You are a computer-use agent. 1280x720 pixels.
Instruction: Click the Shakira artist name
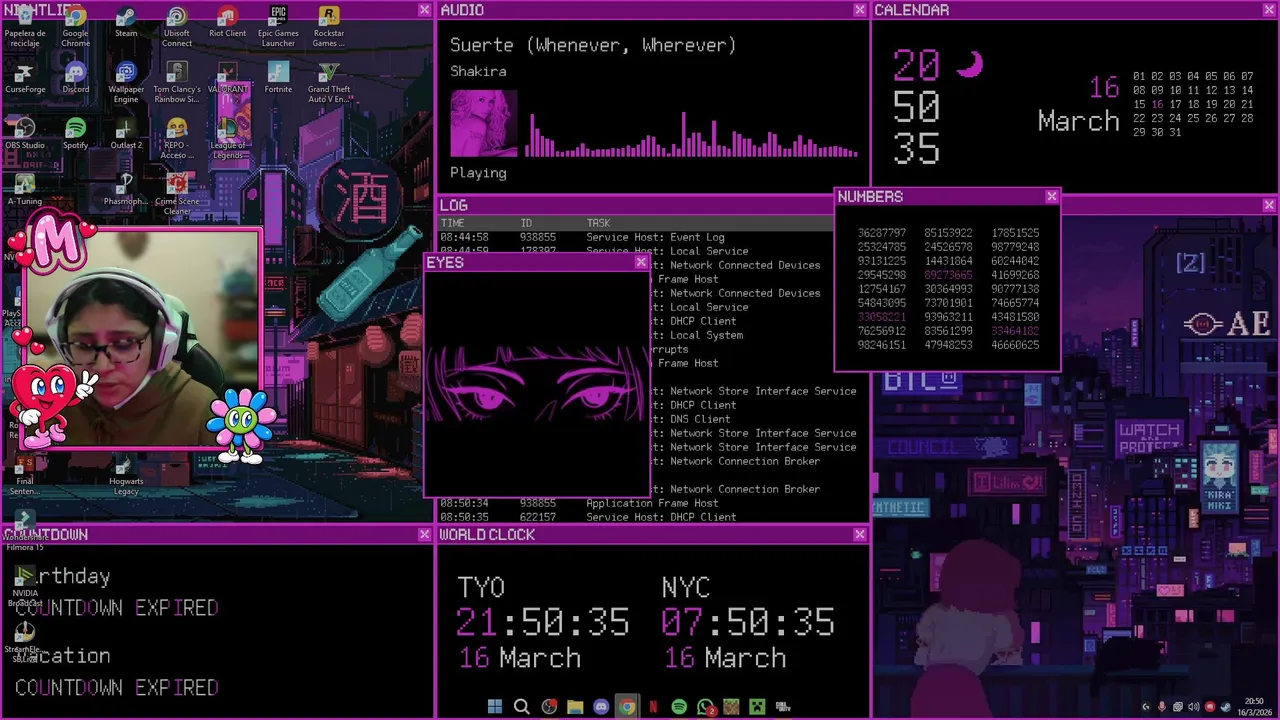coord(478,71)
